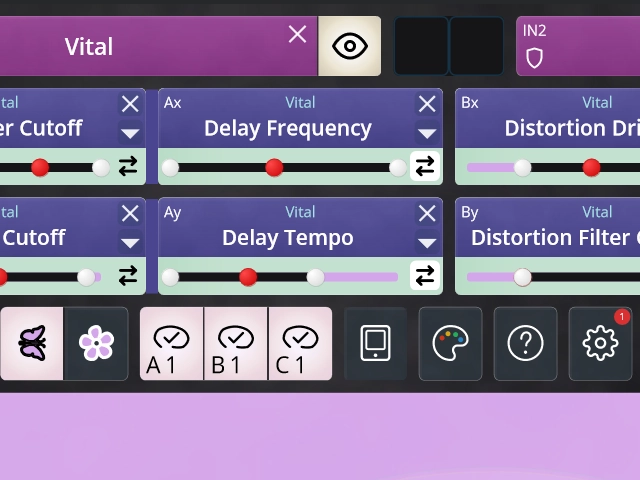Toggle the A 1 preset check button
This screenshot has width=640, height=480.
[x=171, y=343]
